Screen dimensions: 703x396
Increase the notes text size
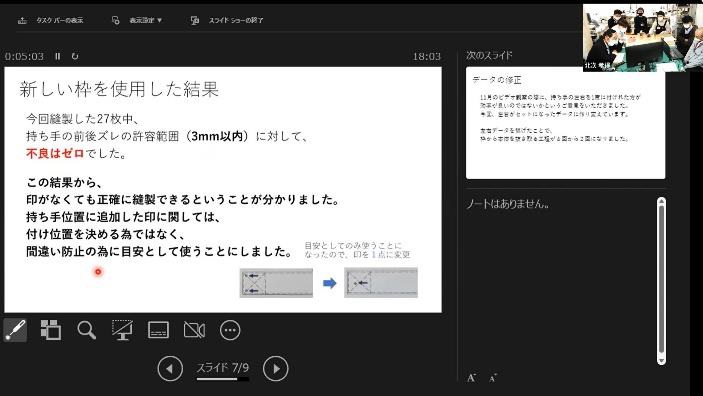471,378
